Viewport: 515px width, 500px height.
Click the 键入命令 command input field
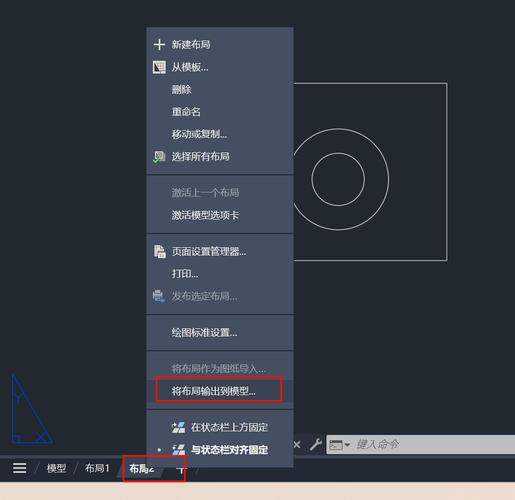[x=421, y=444]
